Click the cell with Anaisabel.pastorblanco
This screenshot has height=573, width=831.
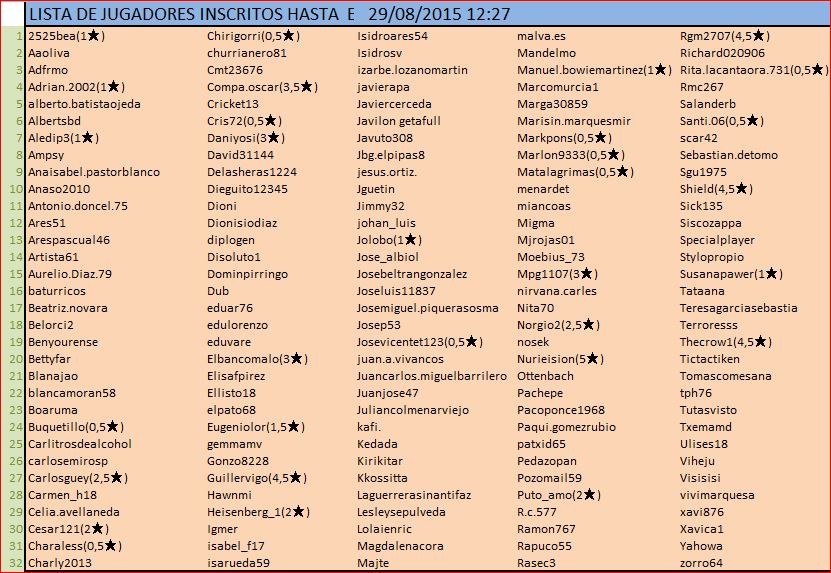(x=94, y=172)
